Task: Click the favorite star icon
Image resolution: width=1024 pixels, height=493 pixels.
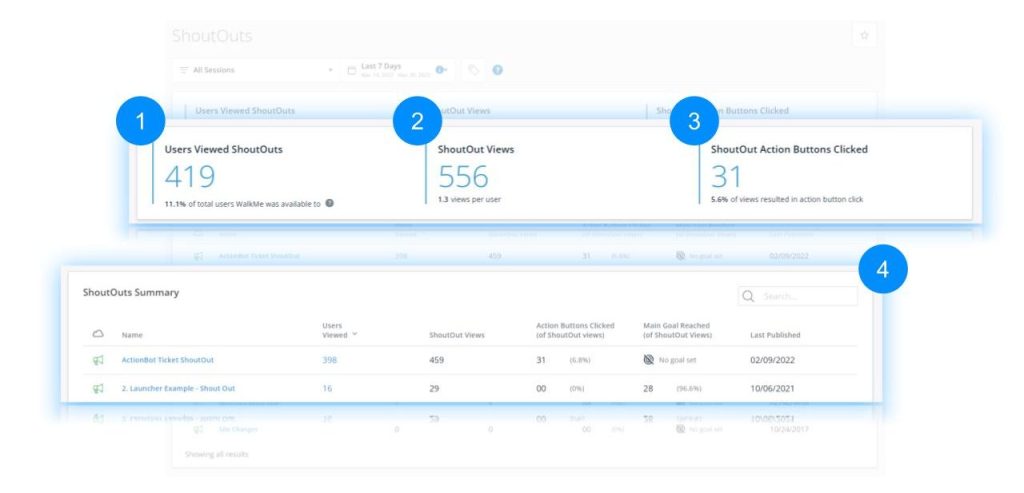Action: pyautogui.click(x=864, y=36)
